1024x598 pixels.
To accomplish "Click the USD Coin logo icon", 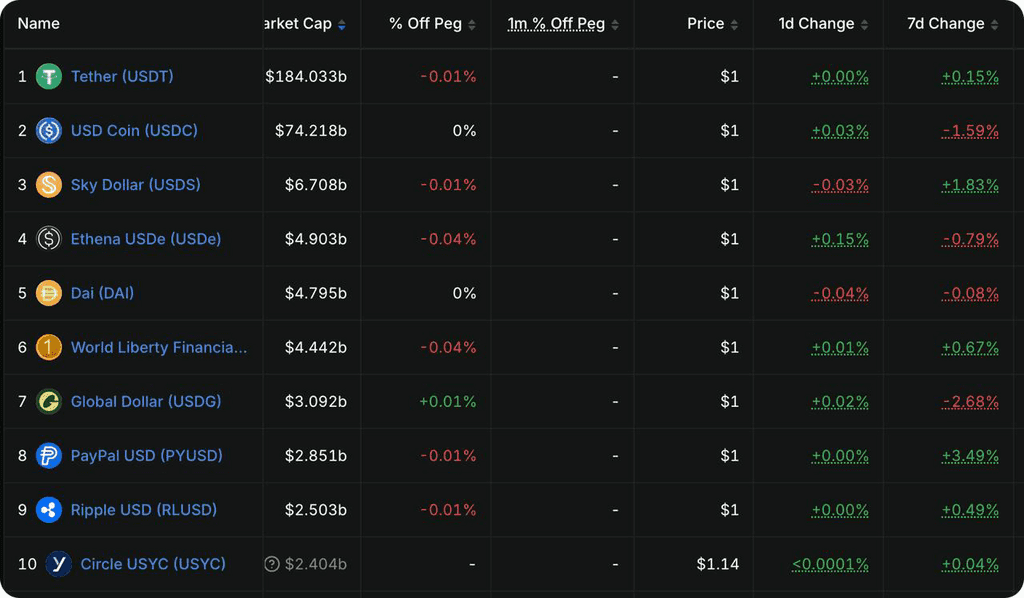I will 48,131.
